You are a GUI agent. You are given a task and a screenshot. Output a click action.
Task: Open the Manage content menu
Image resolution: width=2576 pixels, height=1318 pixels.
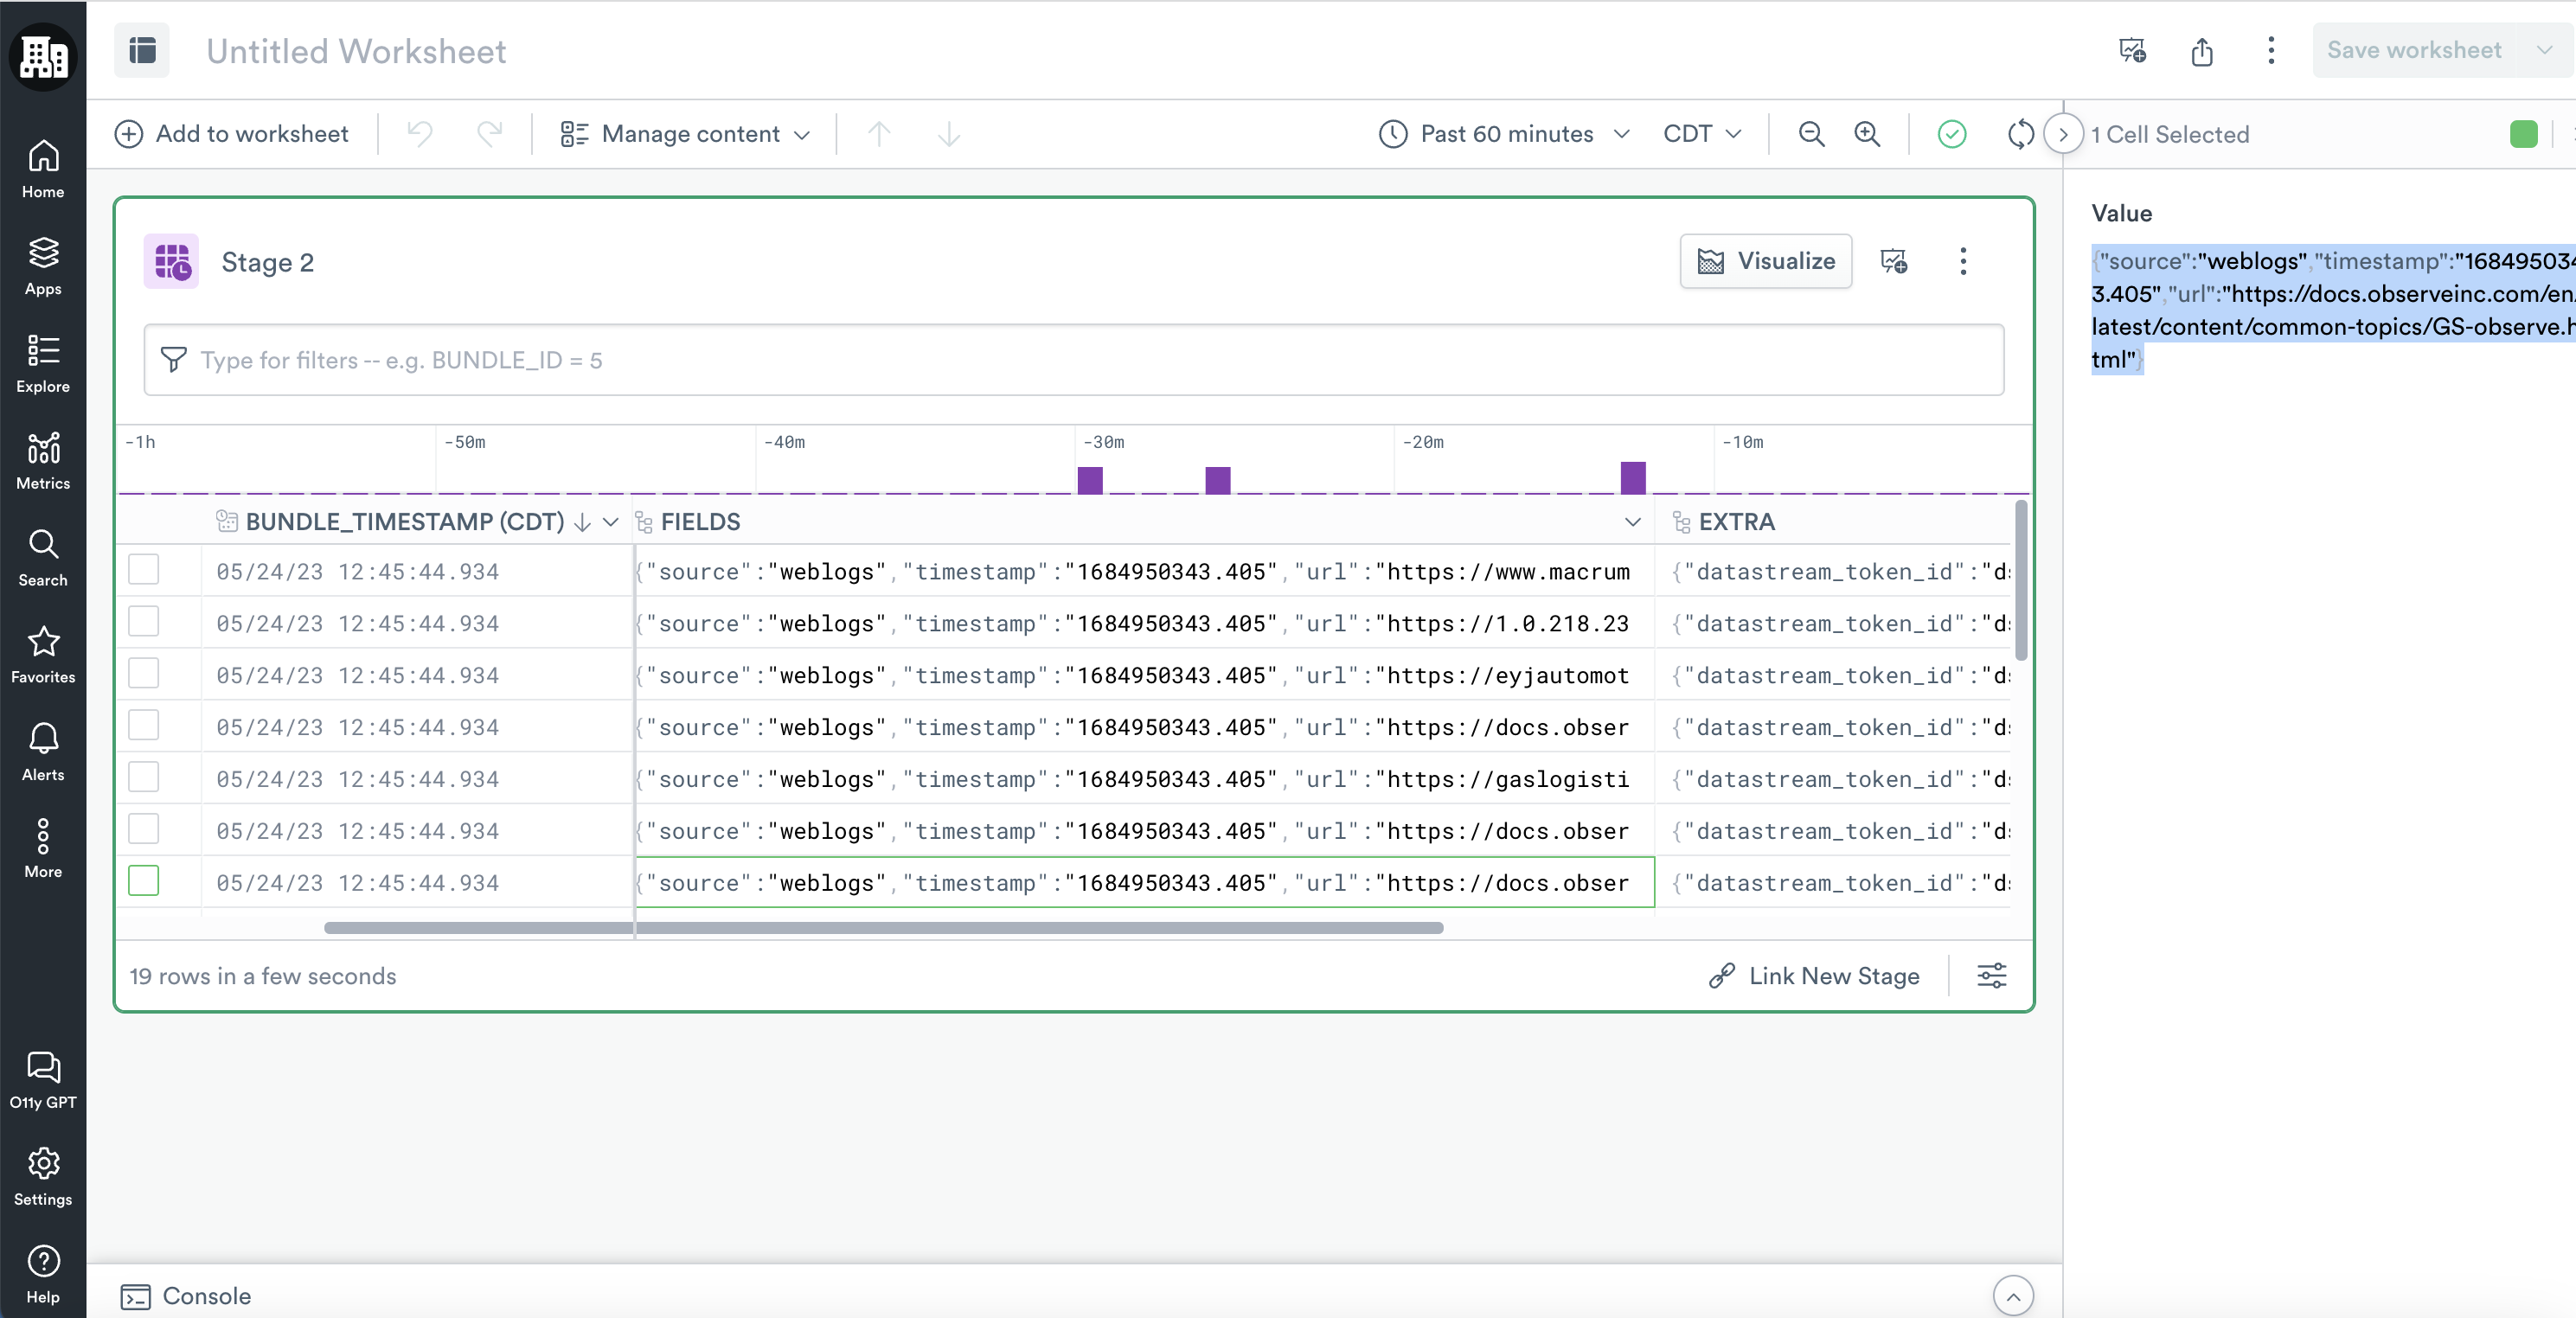[686, 134]
